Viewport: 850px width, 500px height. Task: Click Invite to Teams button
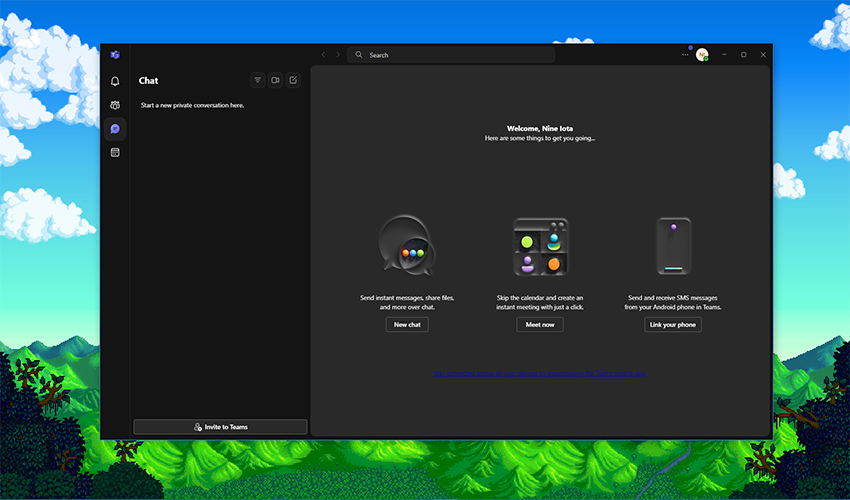point(220,427)
